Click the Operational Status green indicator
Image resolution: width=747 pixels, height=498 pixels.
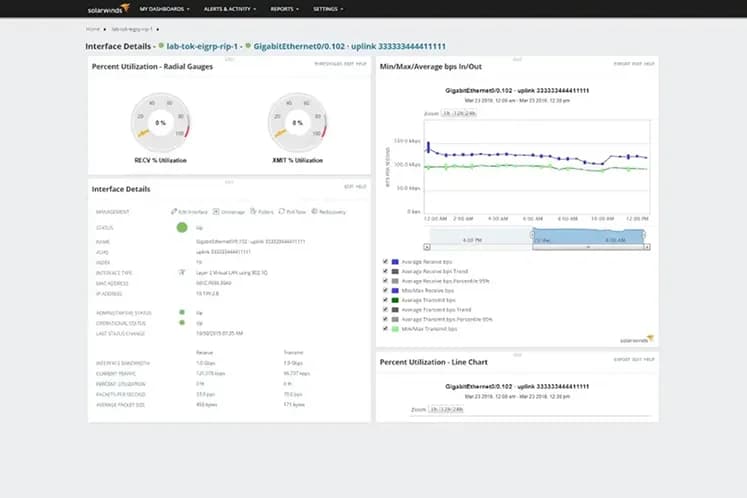click(x=182, y=323)
